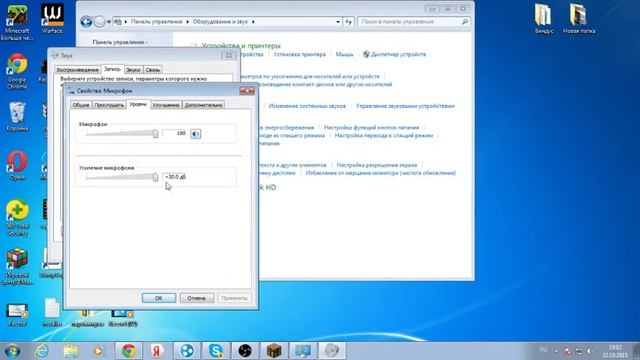Click the RU language indicator in the tray
Viewport: 640px width, 360px height.
tap(543, 349)
